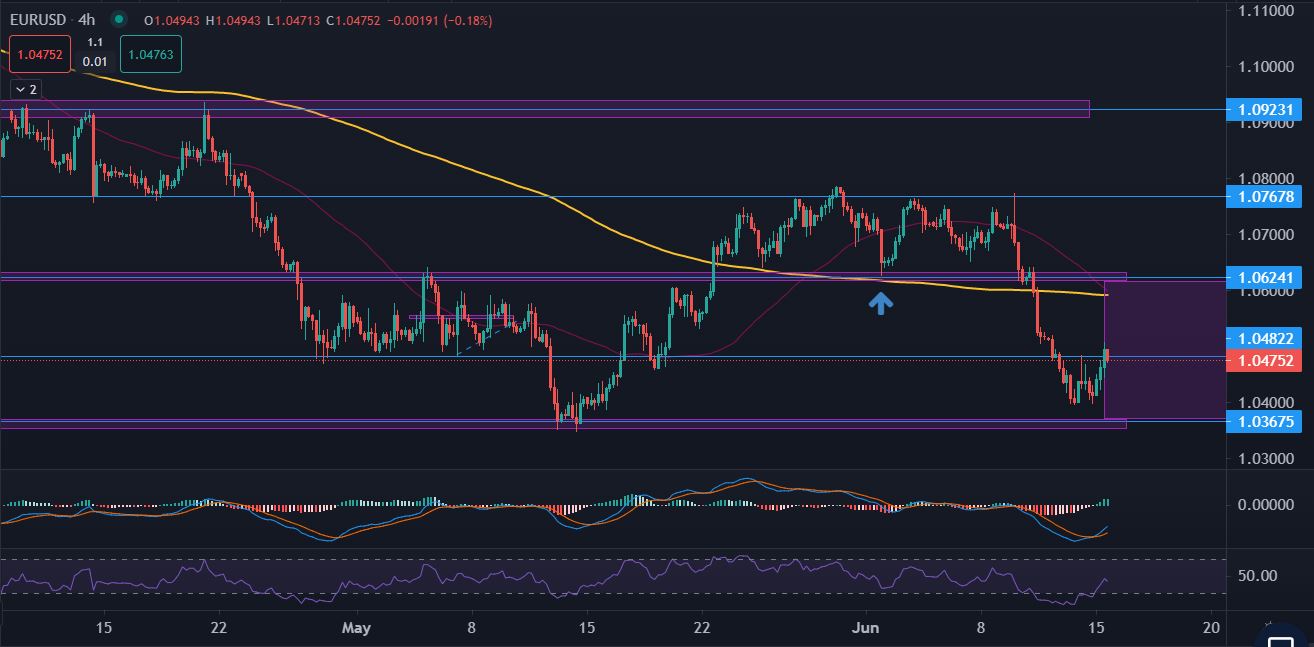Click the current price label 1.04752 on the scale
This screenshot has width=1314, height=647.
1263,361
